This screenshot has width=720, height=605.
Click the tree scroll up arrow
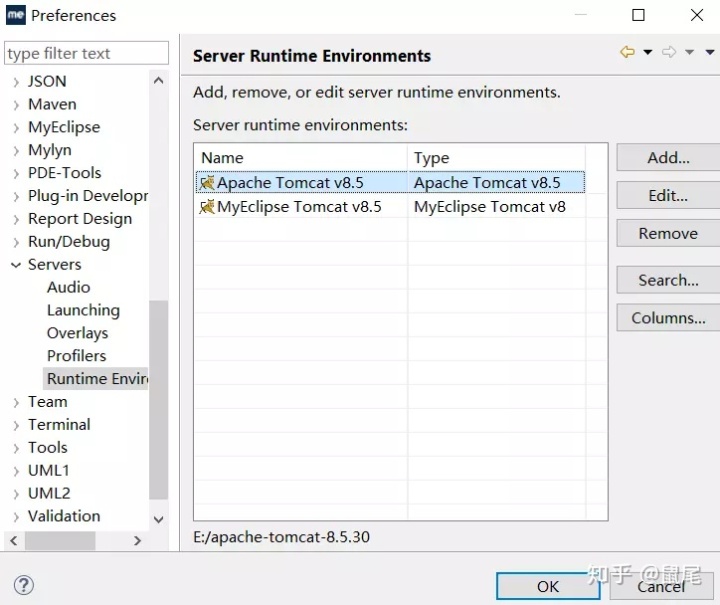pyautogui.click(x=158, y=81)
